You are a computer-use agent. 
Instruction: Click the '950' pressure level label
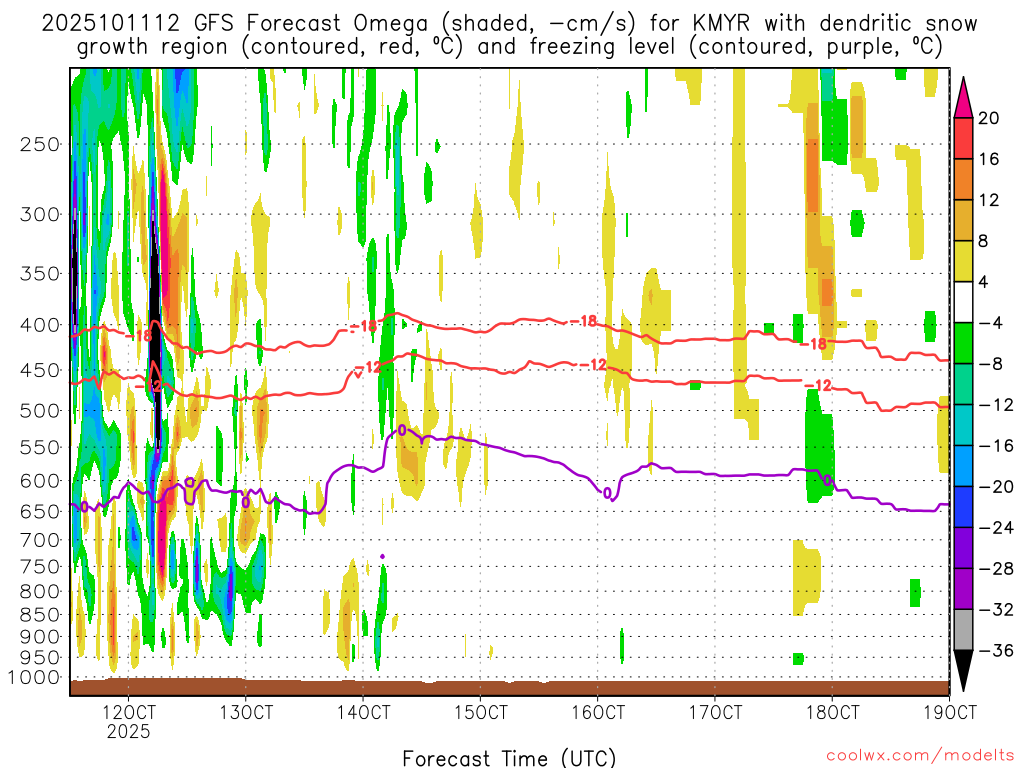click(40, 658)
